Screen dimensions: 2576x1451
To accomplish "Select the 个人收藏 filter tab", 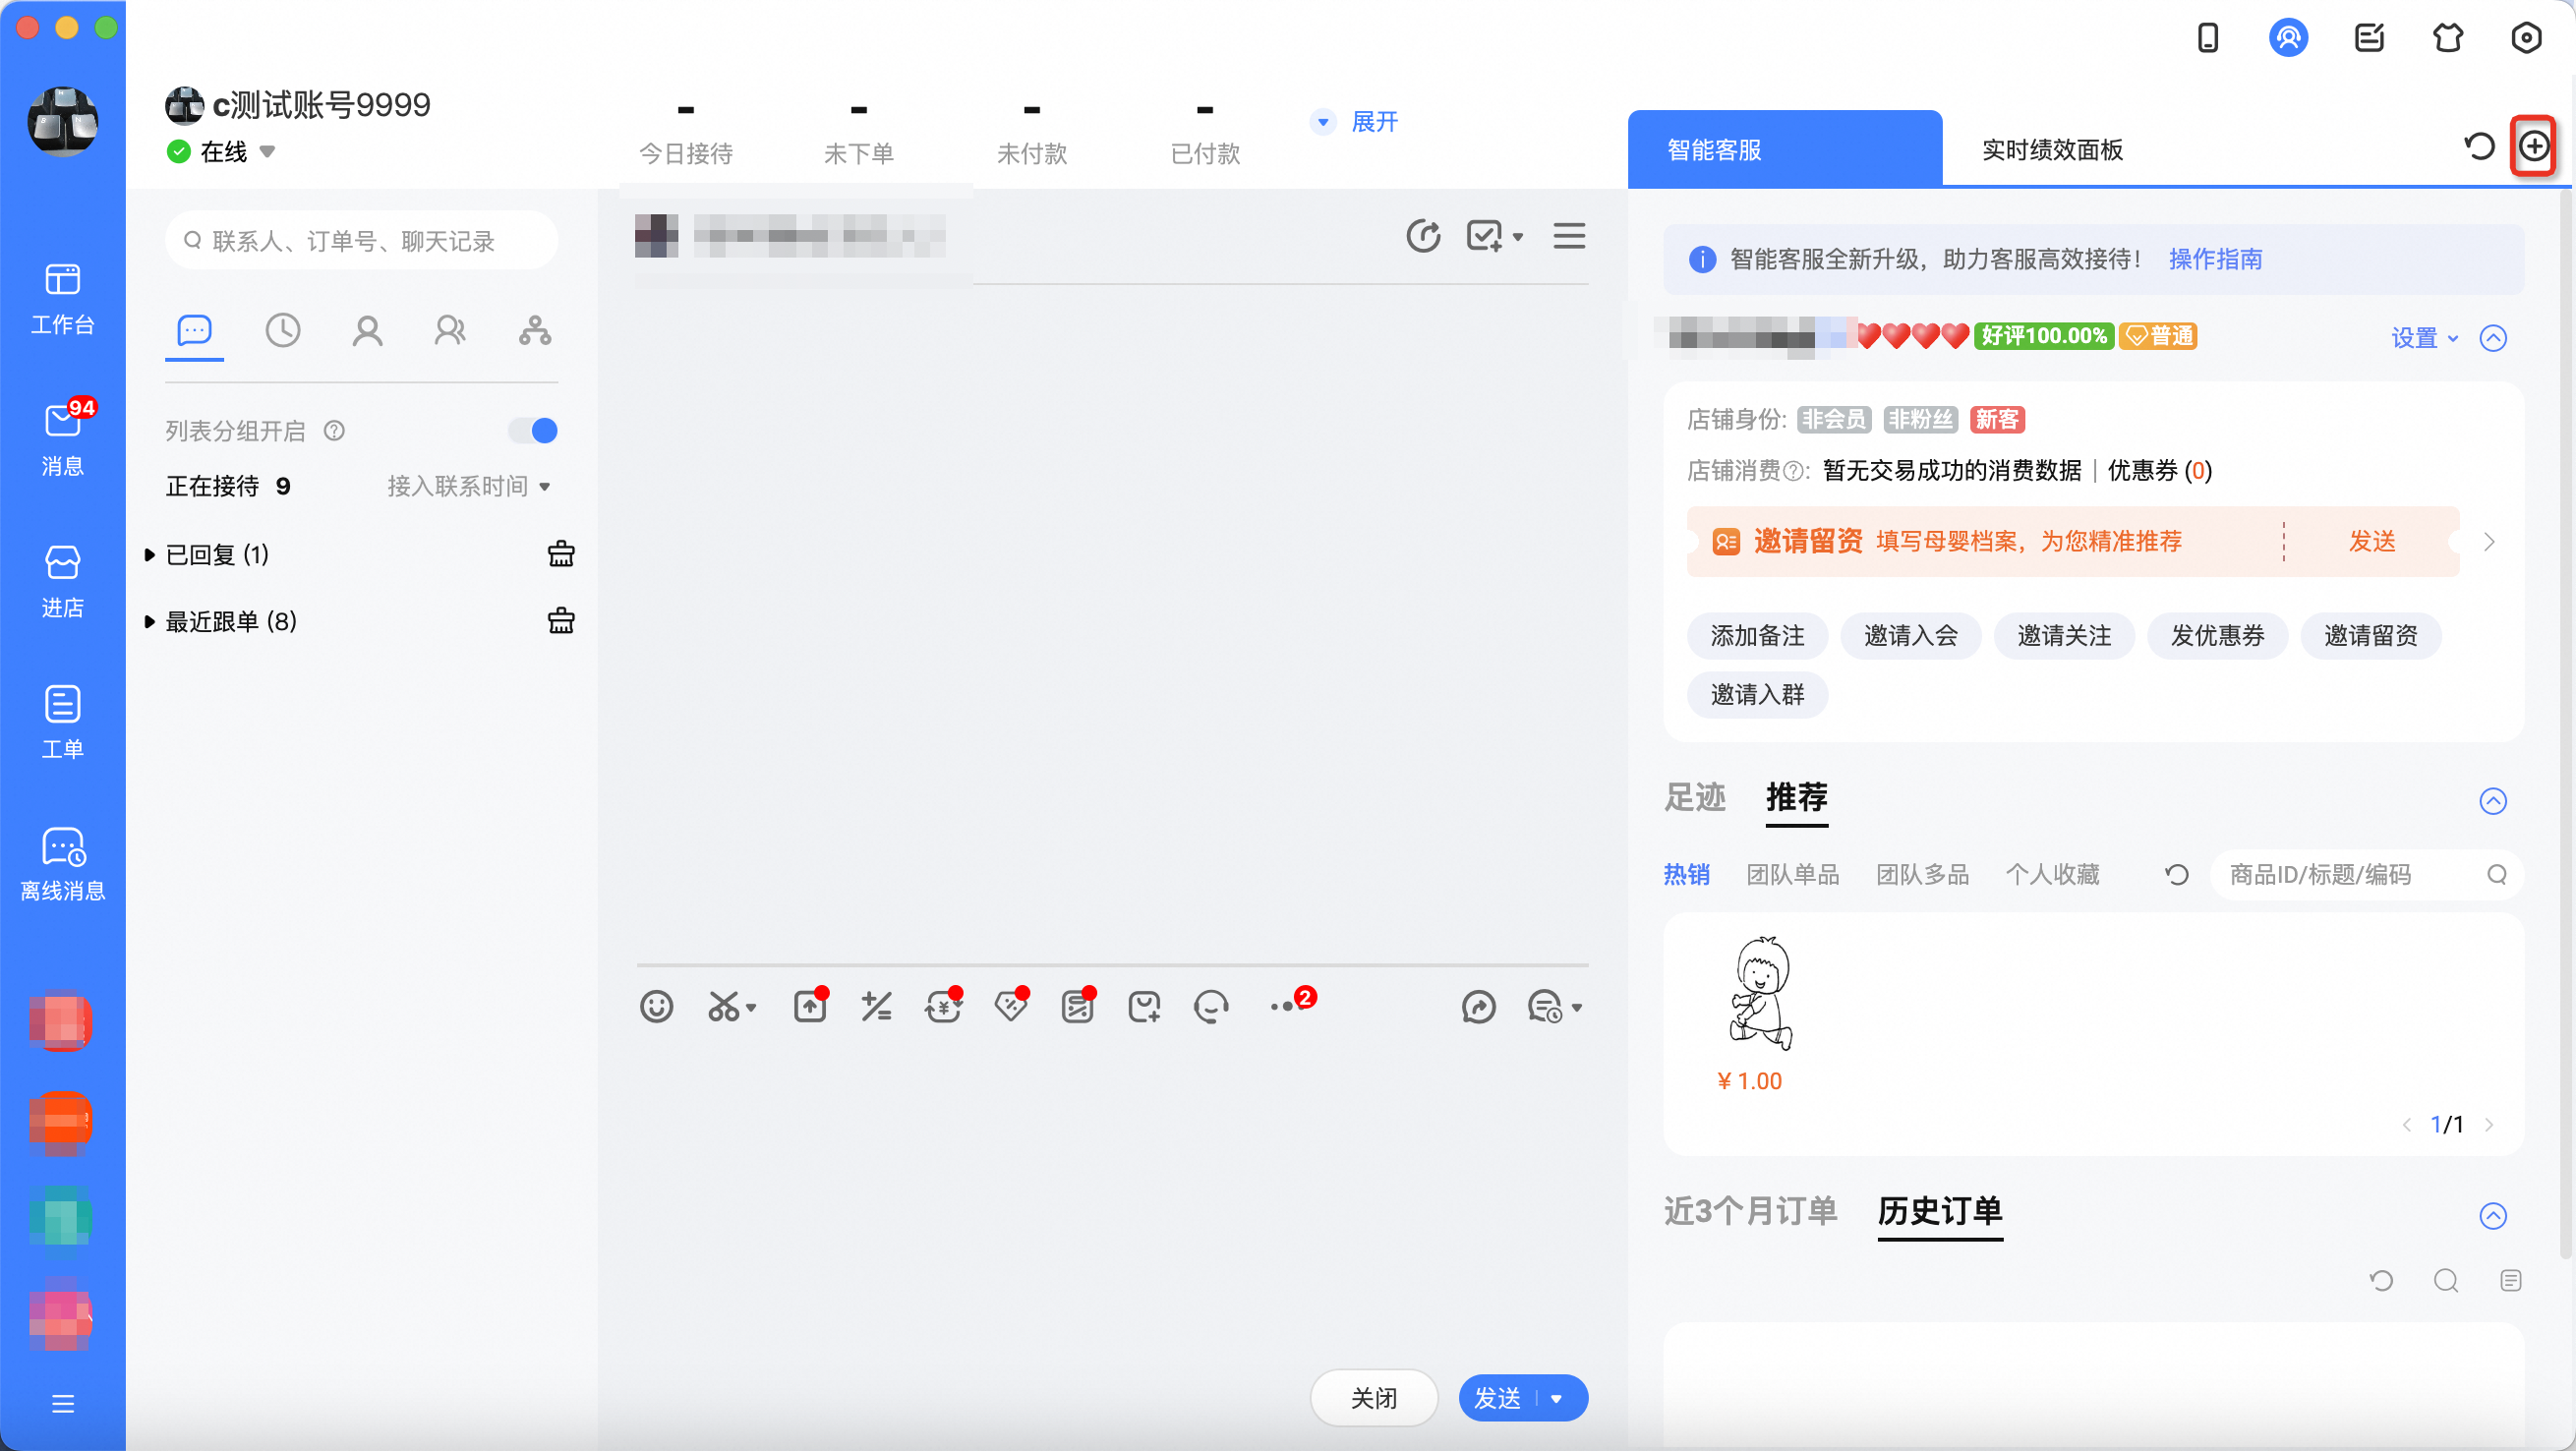I will [2053, 874].
